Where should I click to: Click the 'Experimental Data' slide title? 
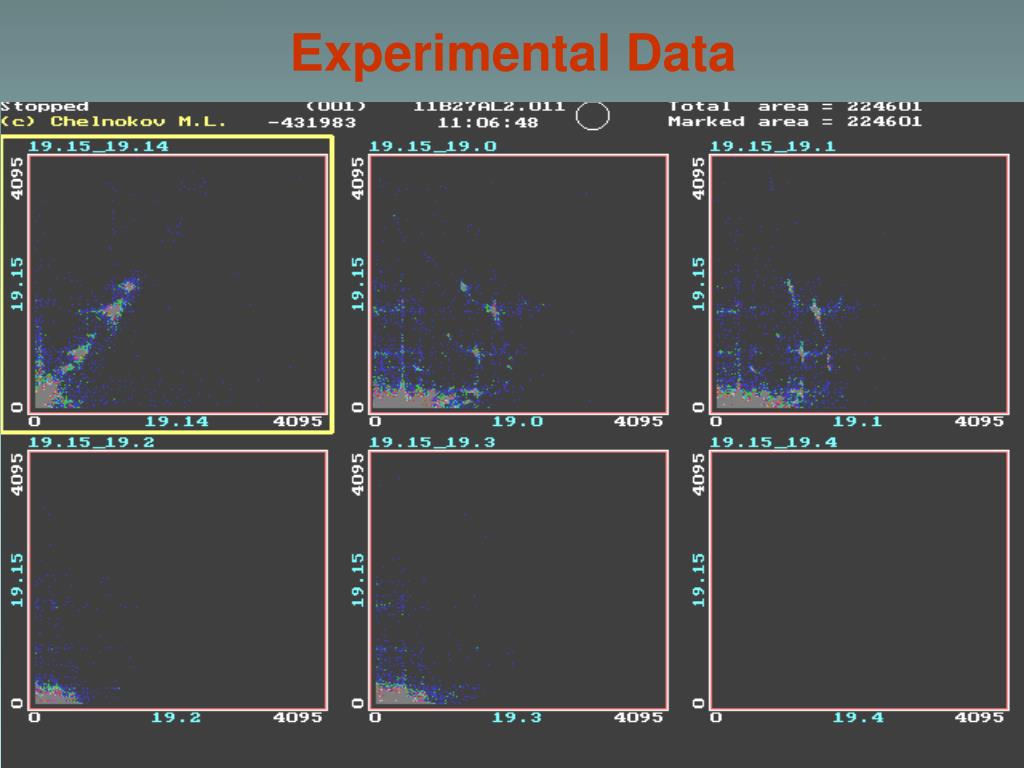click(513, 53)
